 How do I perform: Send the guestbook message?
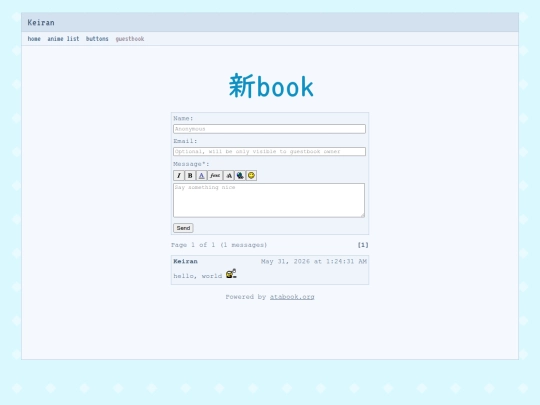(183, 228)
